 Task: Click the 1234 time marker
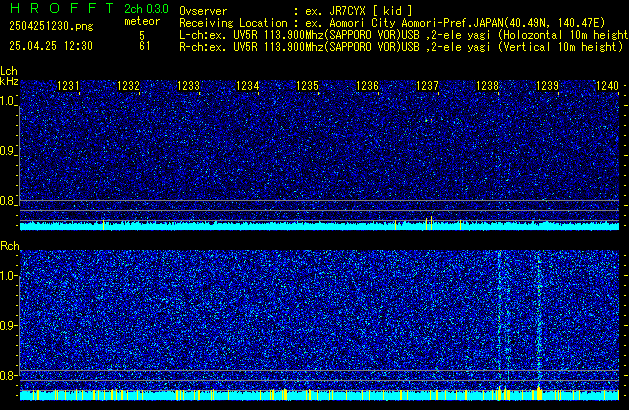[x=248, y=86]
